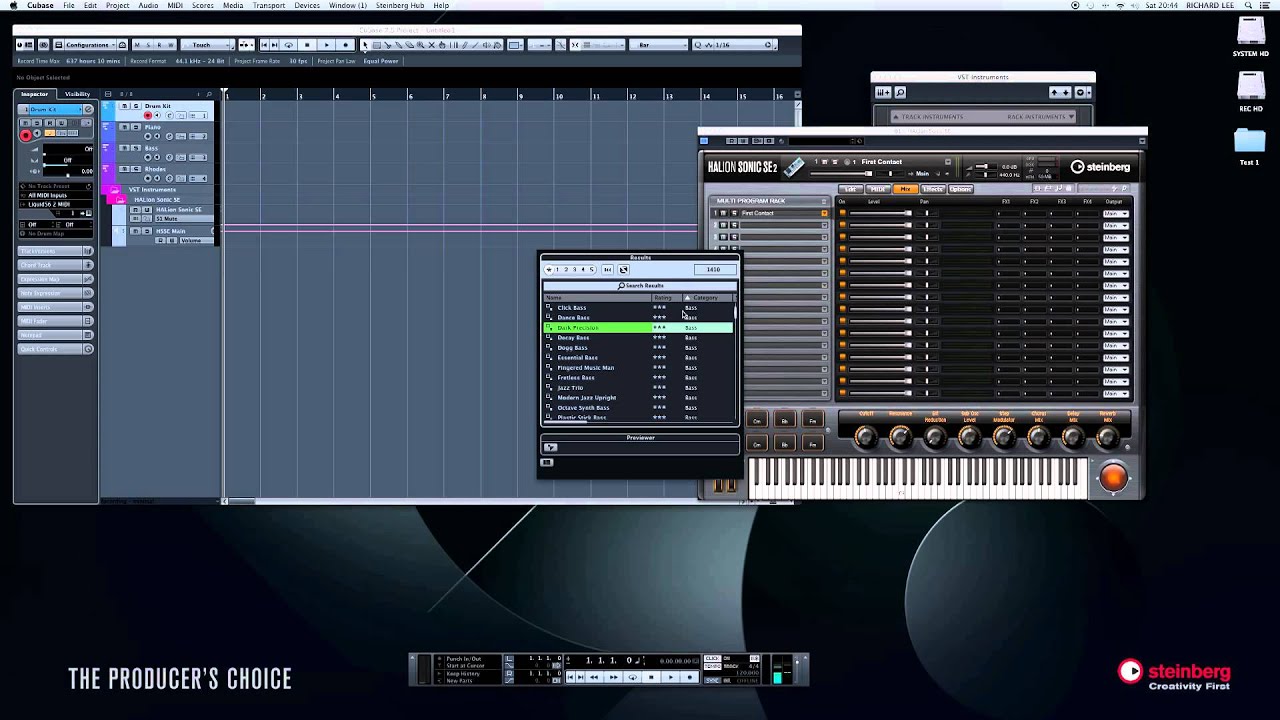Switch to the Visibility tab
Image resolution: width=1280 pixels, height=720 pixels.
[77, 94]
